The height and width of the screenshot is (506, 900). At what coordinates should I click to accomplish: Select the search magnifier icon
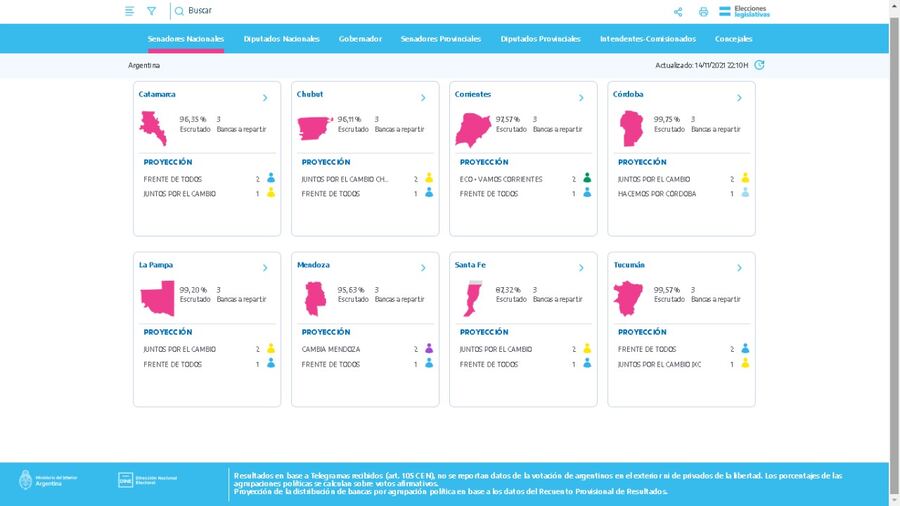coord(179,11)
